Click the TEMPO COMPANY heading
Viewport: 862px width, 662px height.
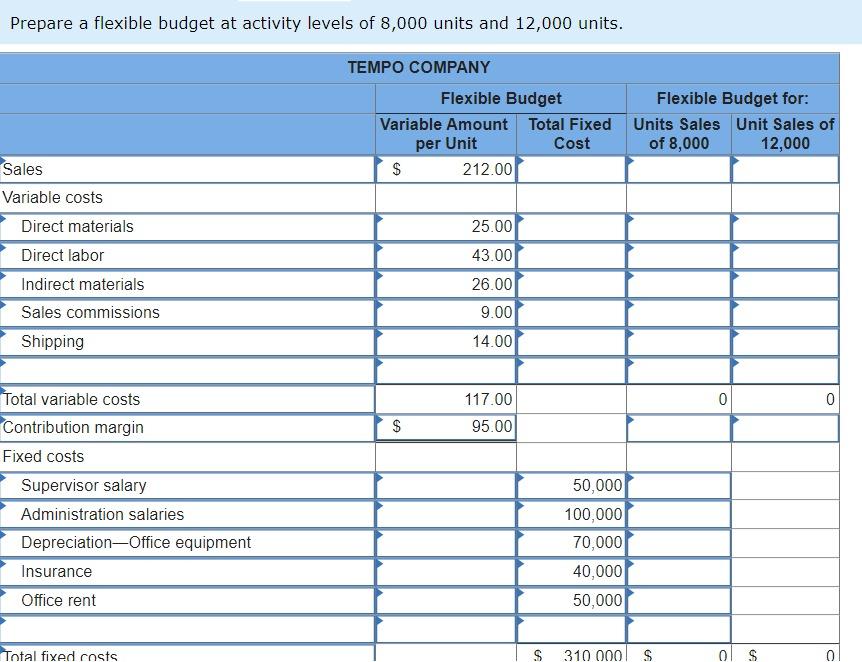418,68
